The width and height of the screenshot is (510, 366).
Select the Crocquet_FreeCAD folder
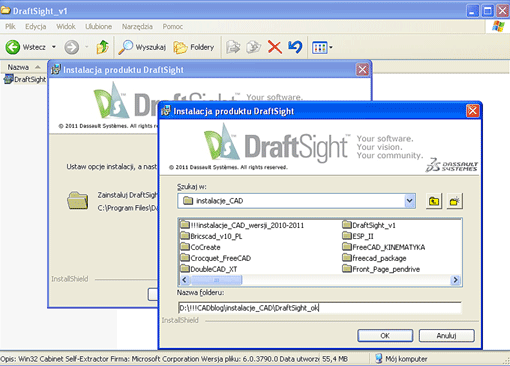pos(215,258)
